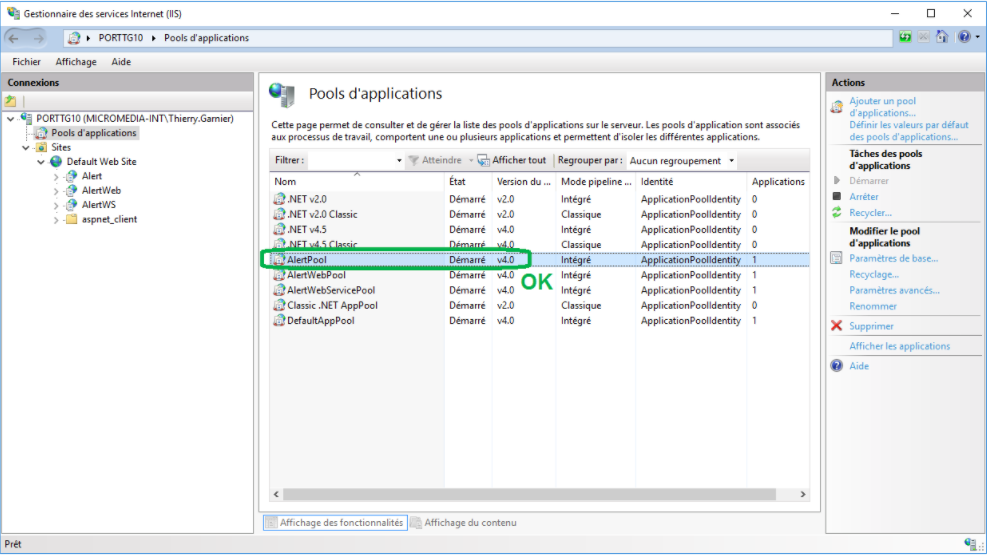
Task: Click the Paramètres de base icon
Action: 837,258
